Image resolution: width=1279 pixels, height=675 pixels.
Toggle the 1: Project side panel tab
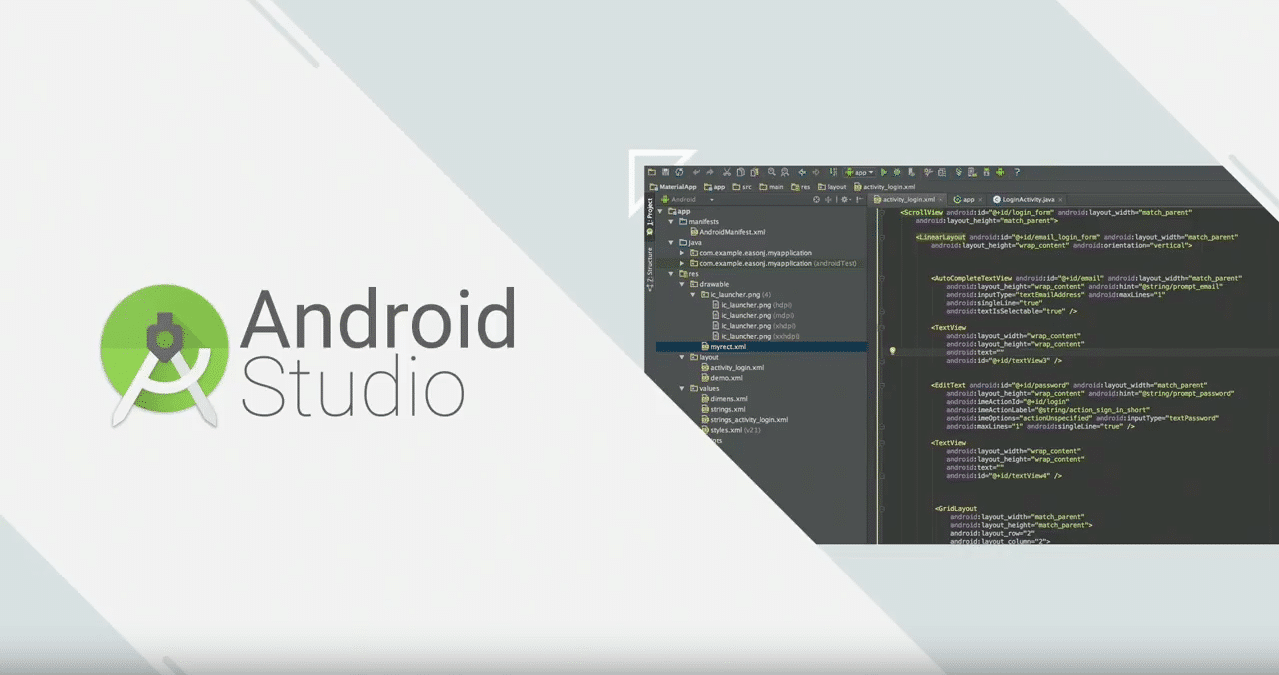pos(649,210)
